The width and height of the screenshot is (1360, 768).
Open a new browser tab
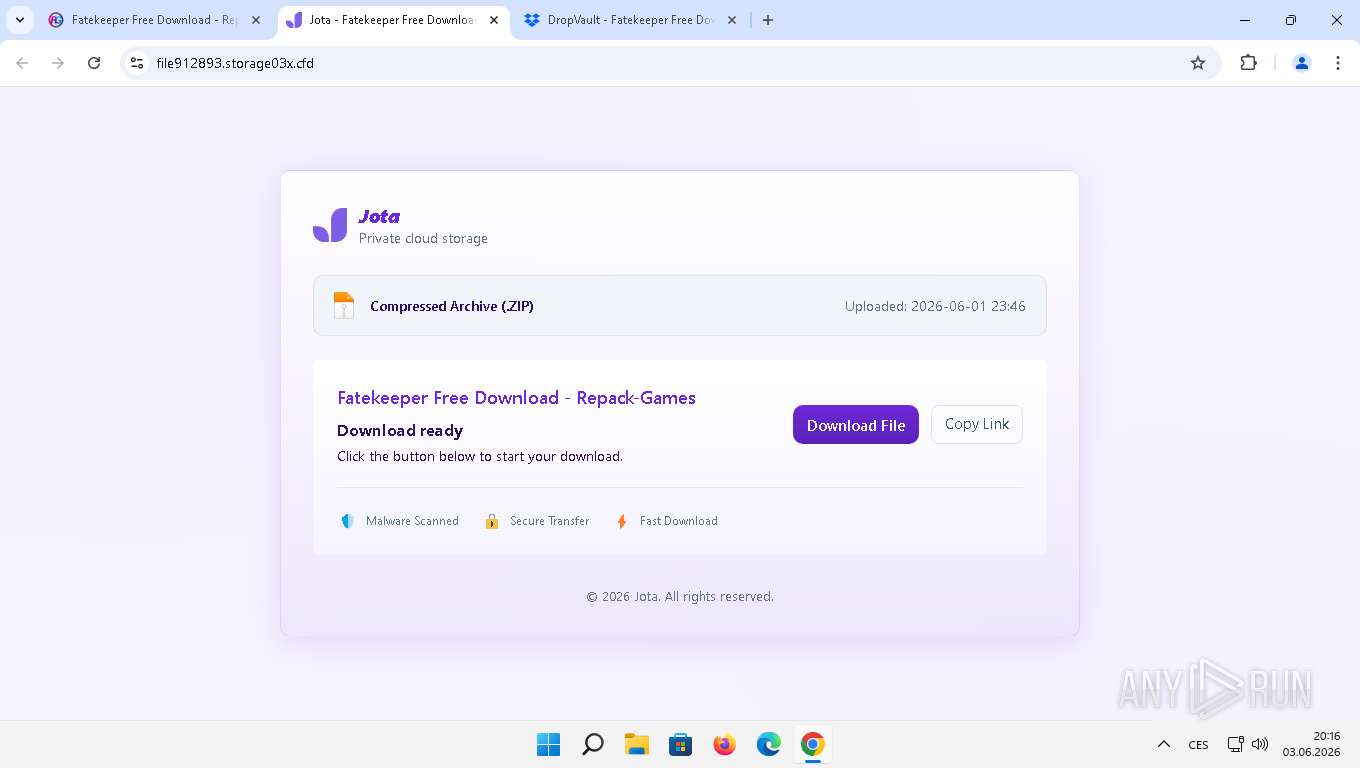768,20
